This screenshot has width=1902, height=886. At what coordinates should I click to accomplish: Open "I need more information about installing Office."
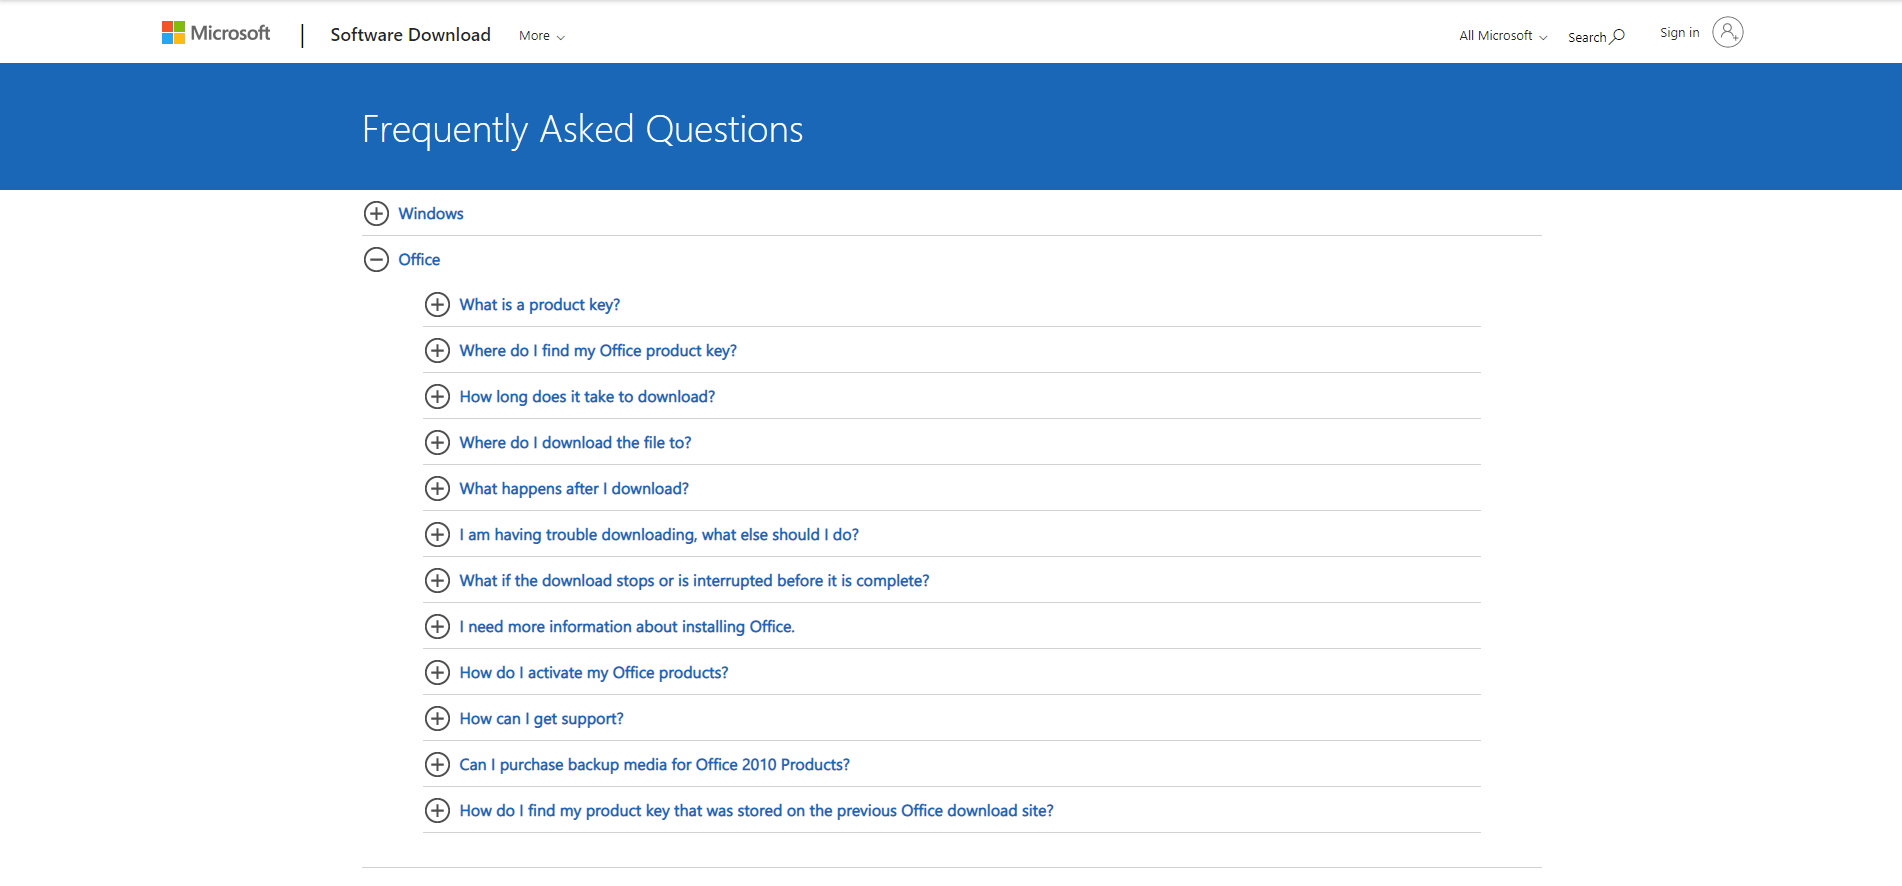627,627
